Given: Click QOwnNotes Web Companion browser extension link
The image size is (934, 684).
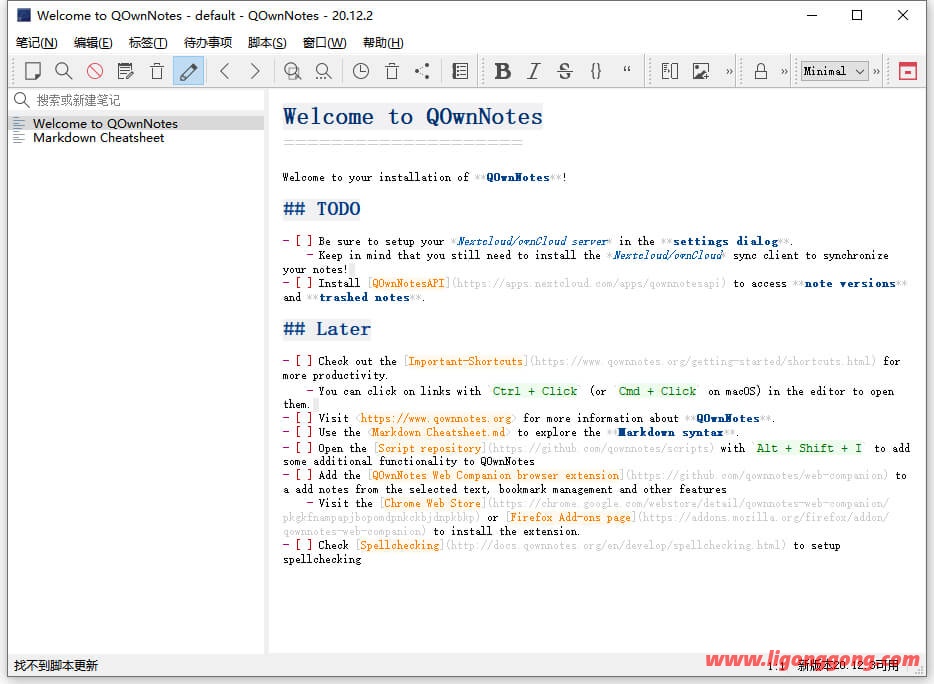Looking at the screenshot, I should (x=496, y=475).
